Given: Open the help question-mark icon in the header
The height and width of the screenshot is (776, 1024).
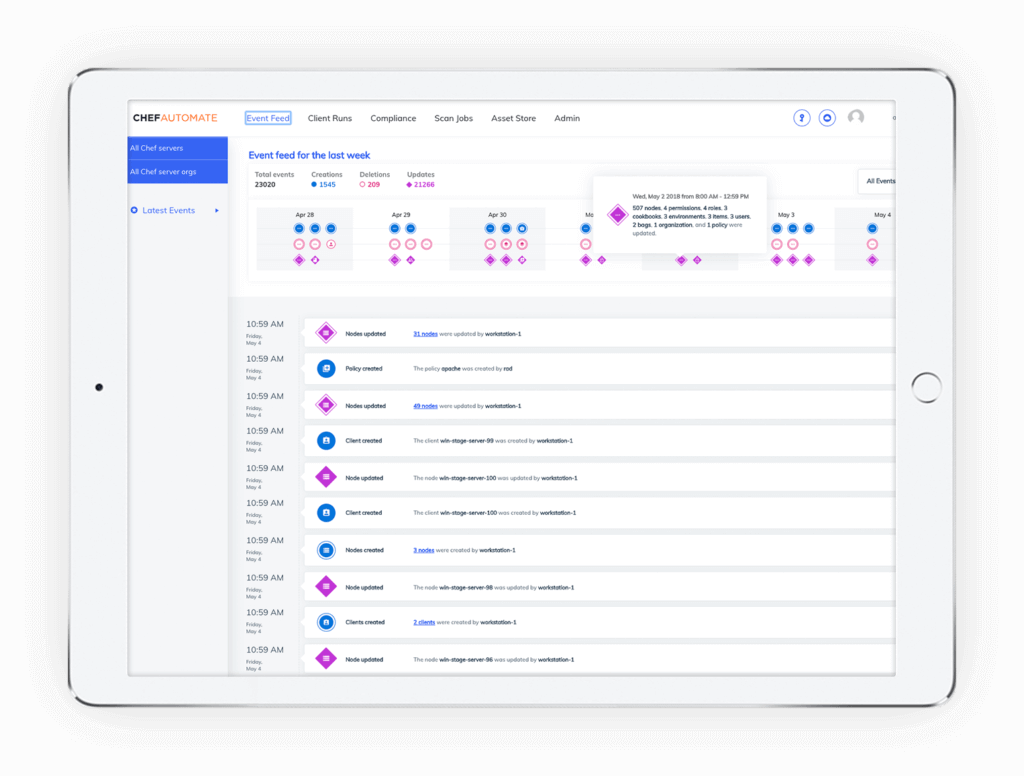Looking at the screenshot, I should pyautogui.click(x=801, y=118).
